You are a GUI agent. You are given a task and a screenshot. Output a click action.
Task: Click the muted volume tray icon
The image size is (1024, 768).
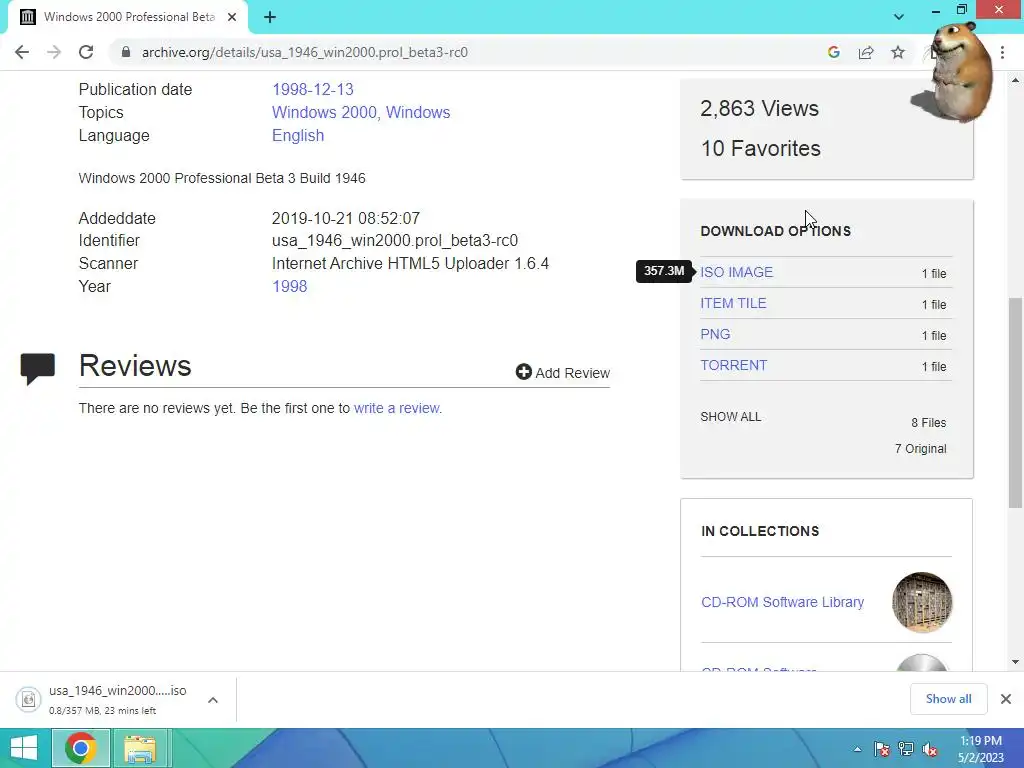point(930,749)
